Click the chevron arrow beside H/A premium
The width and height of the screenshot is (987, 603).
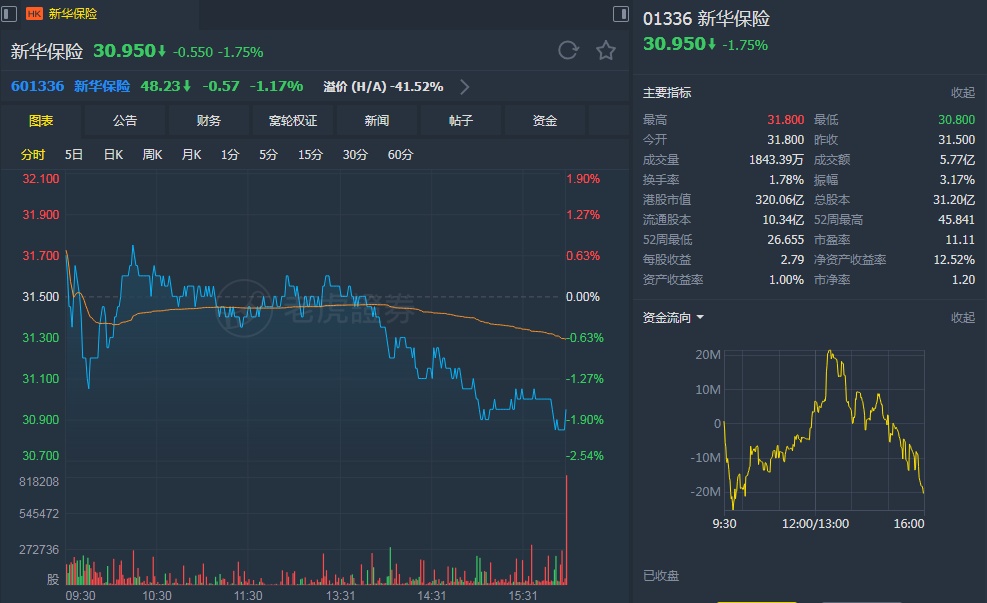[x=465, y=87]
